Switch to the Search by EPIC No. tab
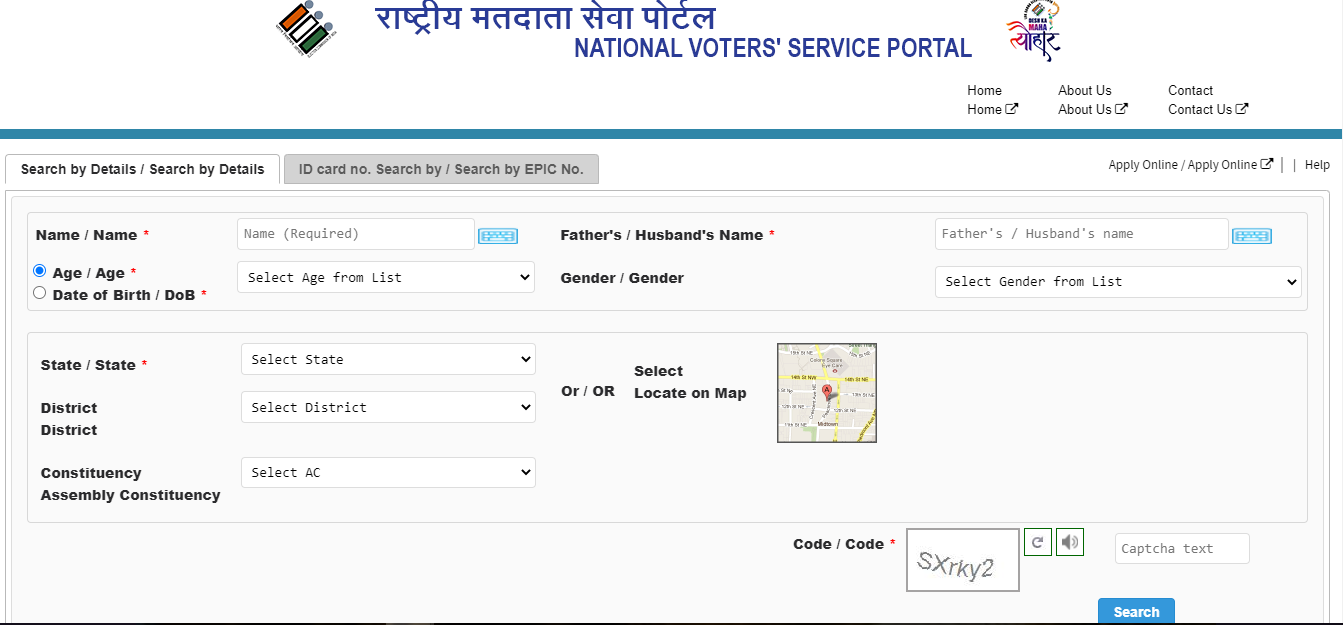The height and width of the screenshot is (625, 1343). 441,169
